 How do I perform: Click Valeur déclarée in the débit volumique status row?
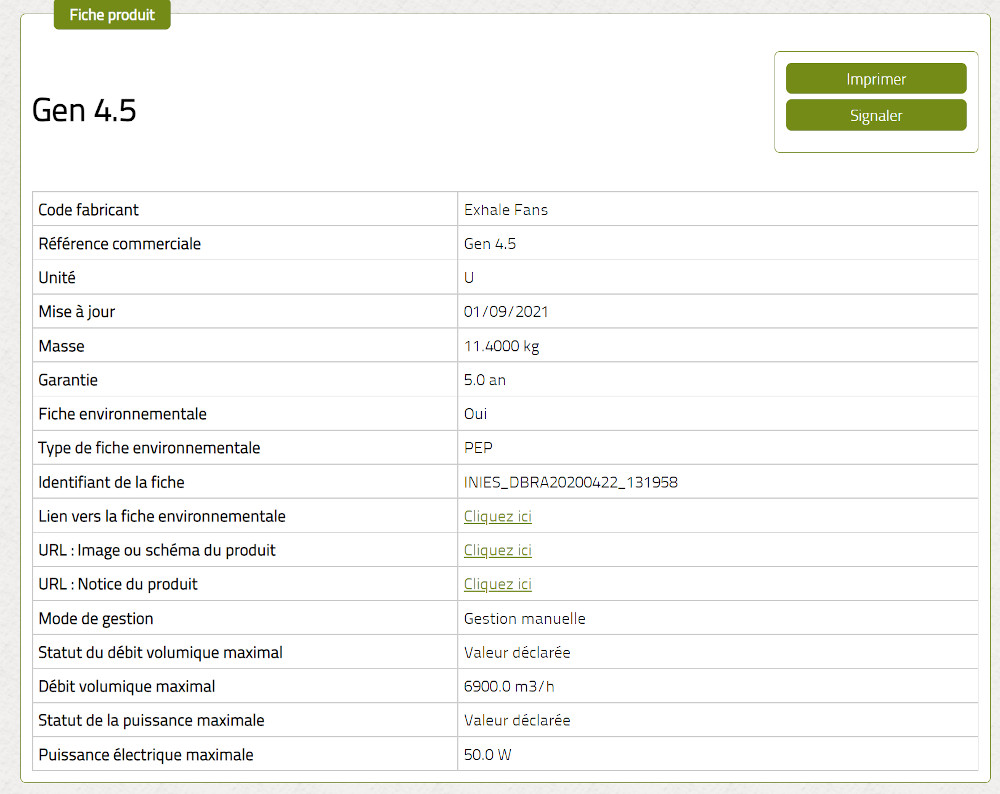[517, 652]
